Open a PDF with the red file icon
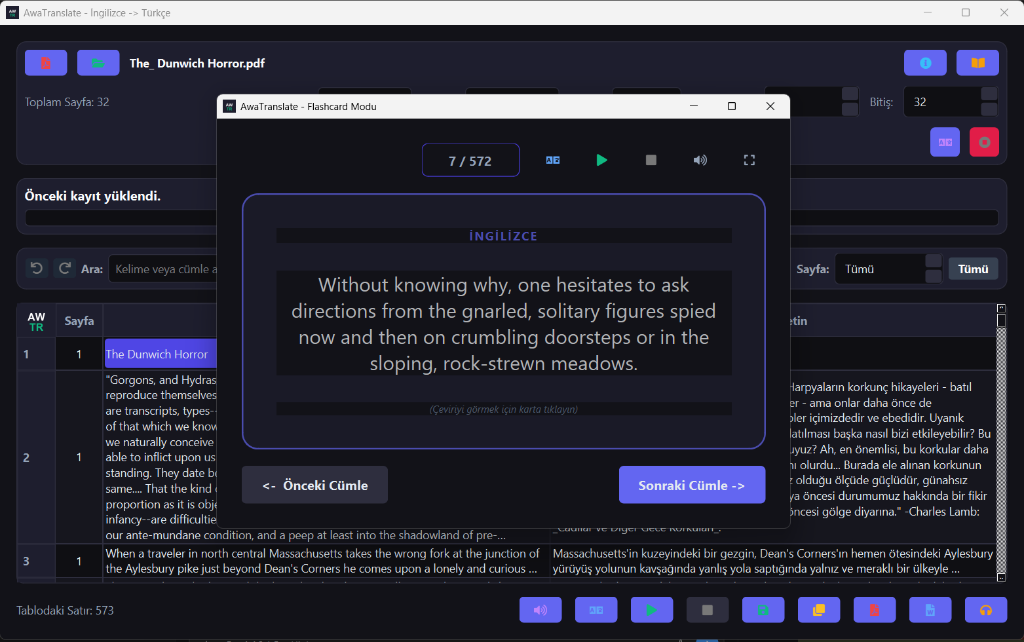Screen dimensions: 1024x642 (46, 63)
